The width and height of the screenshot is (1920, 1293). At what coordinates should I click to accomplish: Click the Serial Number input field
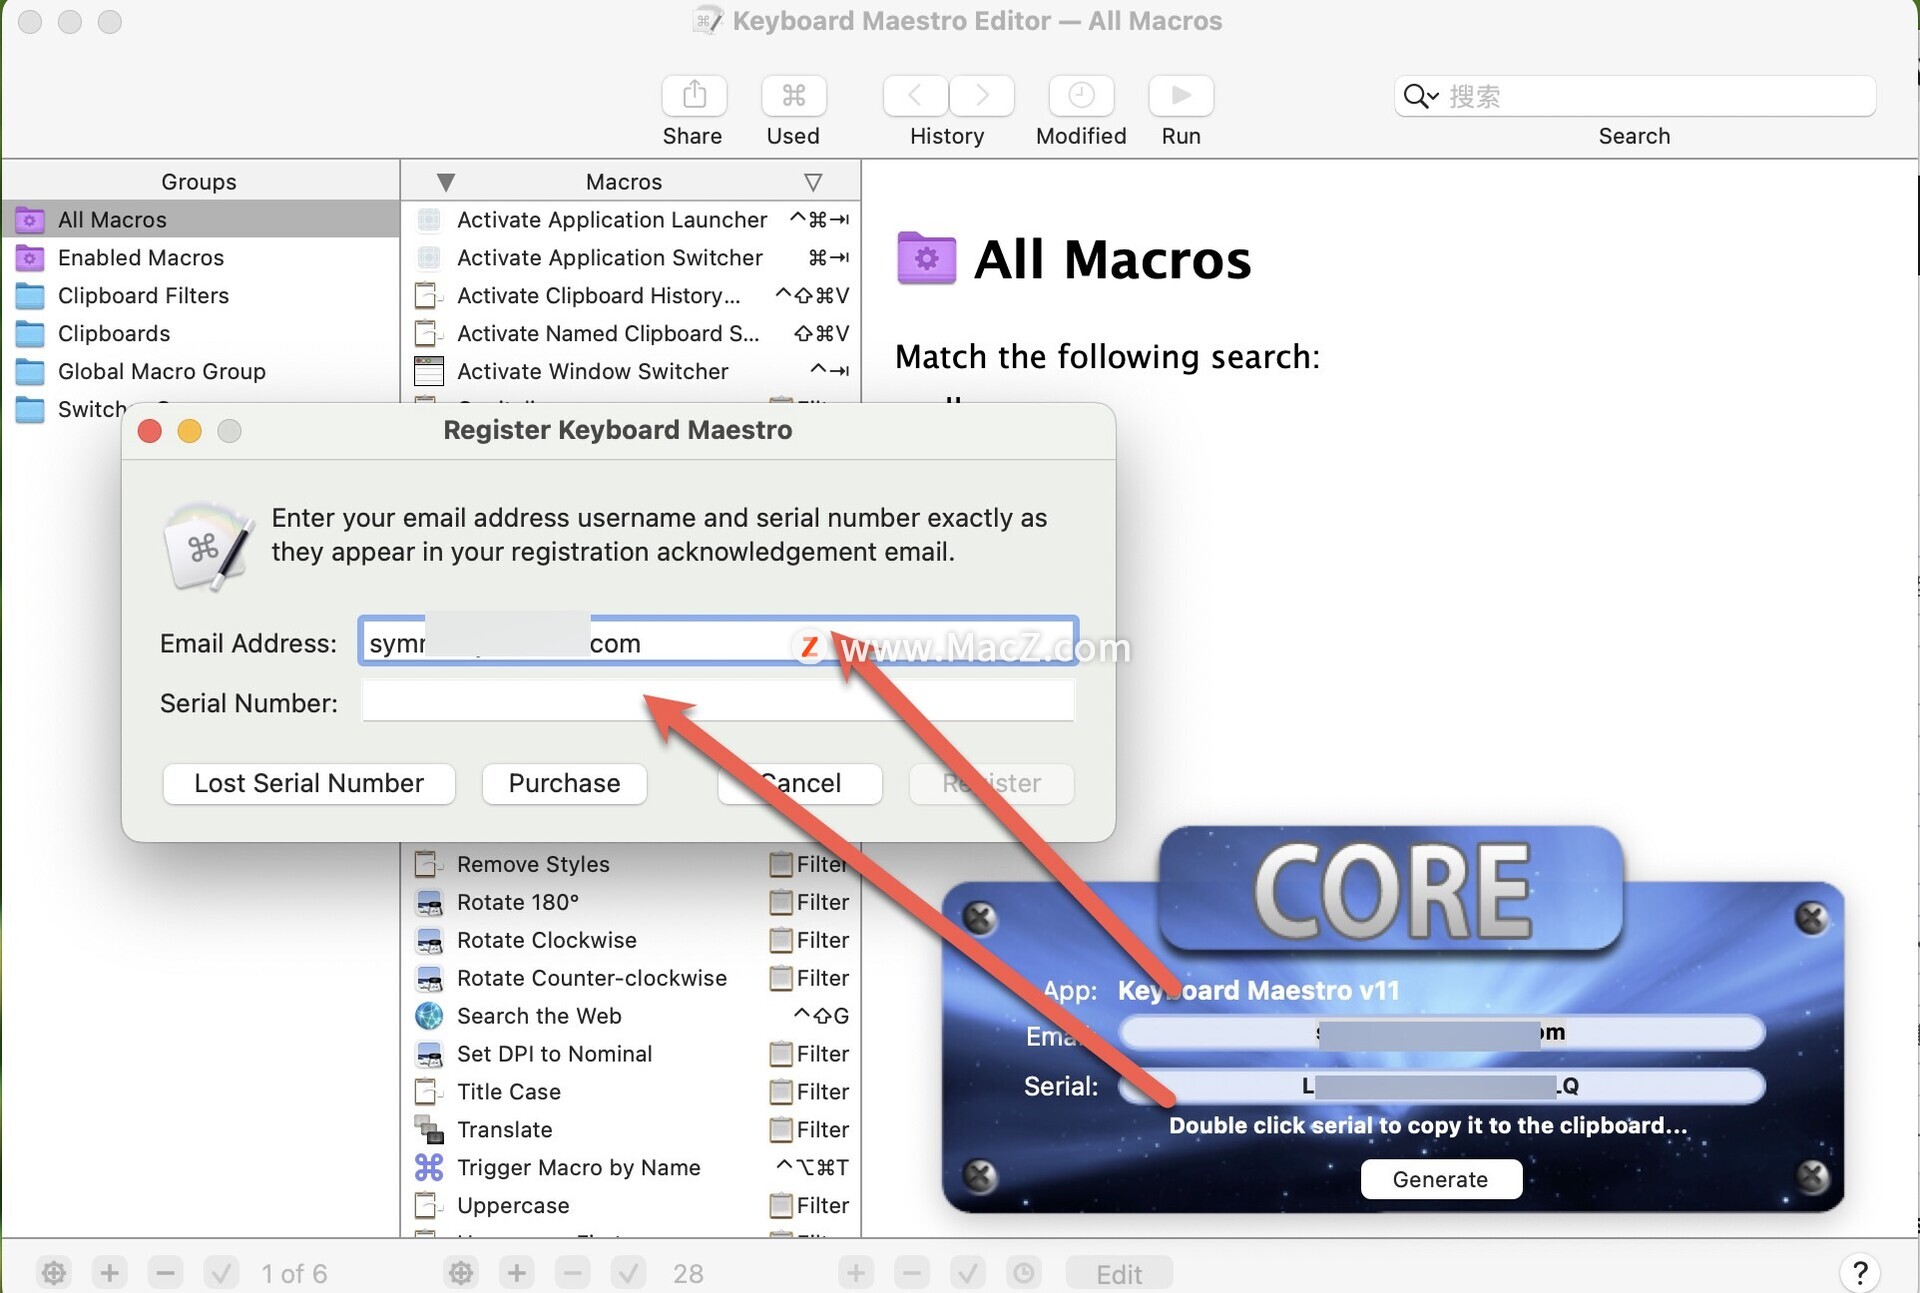(717, 701)
